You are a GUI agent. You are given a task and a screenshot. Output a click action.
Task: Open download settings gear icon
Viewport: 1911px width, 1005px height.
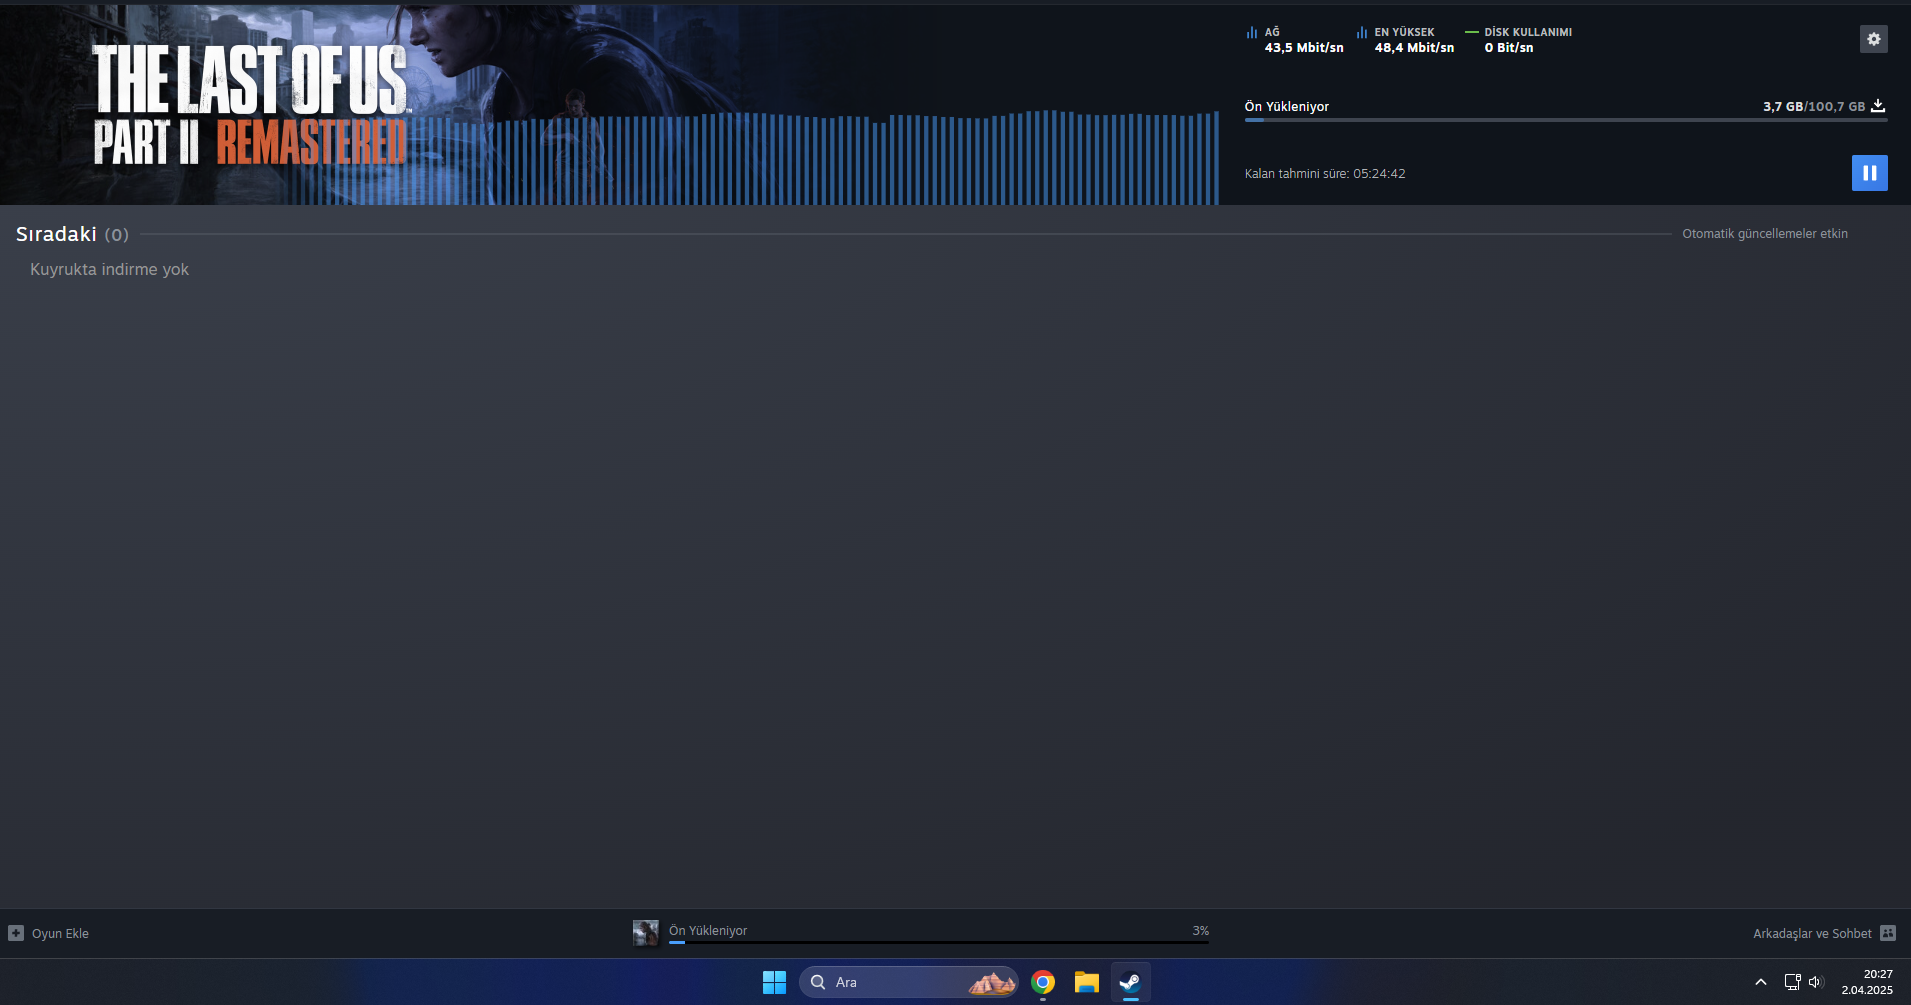pyautogui.click(x=1873, y=39)
